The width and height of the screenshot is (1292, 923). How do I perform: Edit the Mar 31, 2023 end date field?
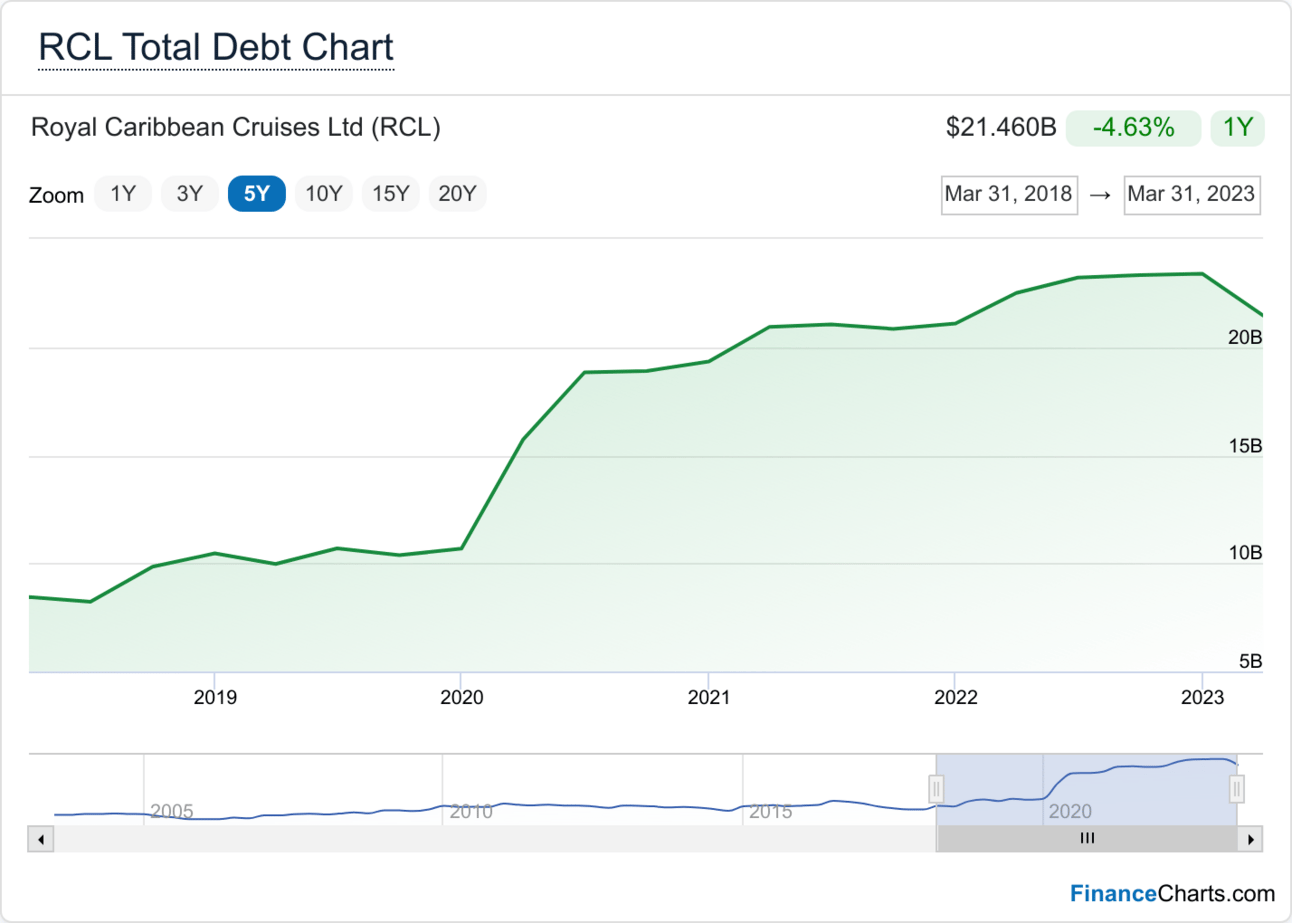pyautogui.click(x=1191, y=195)
